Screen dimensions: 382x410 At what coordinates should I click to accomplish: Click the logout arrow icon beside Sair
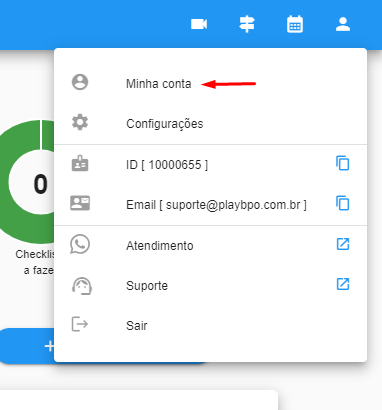click(x=80, y=324)
